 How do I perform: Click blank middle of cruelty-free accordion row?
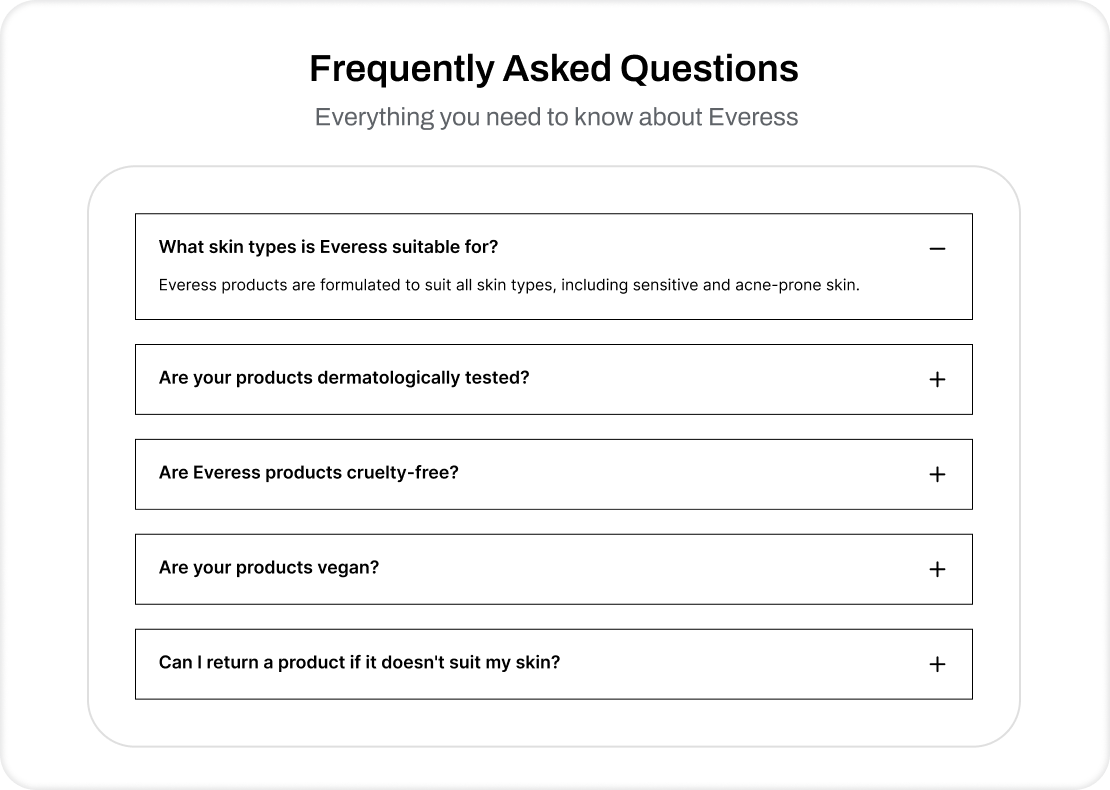pyautogui.click(x=690, y=474)
